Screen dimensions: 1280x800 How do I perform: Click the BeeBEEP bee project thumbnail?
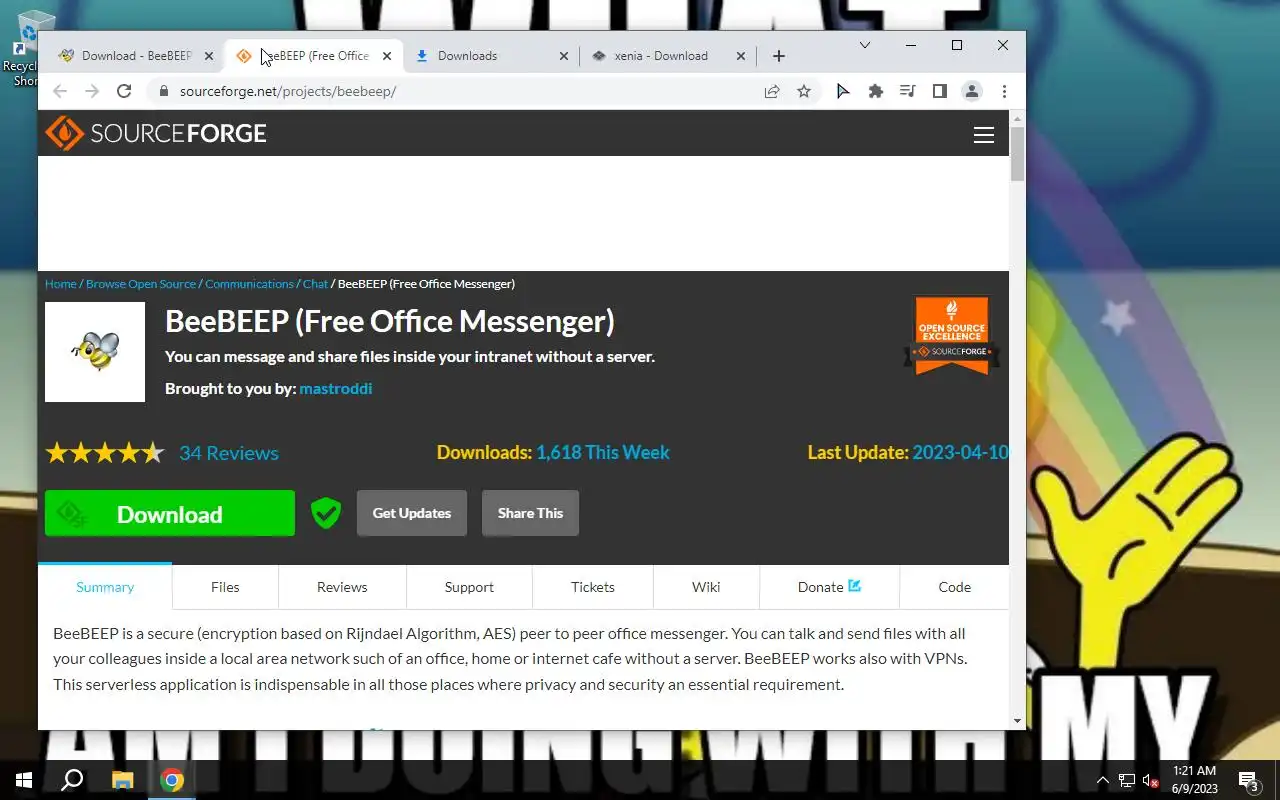(x=95, y=352)
